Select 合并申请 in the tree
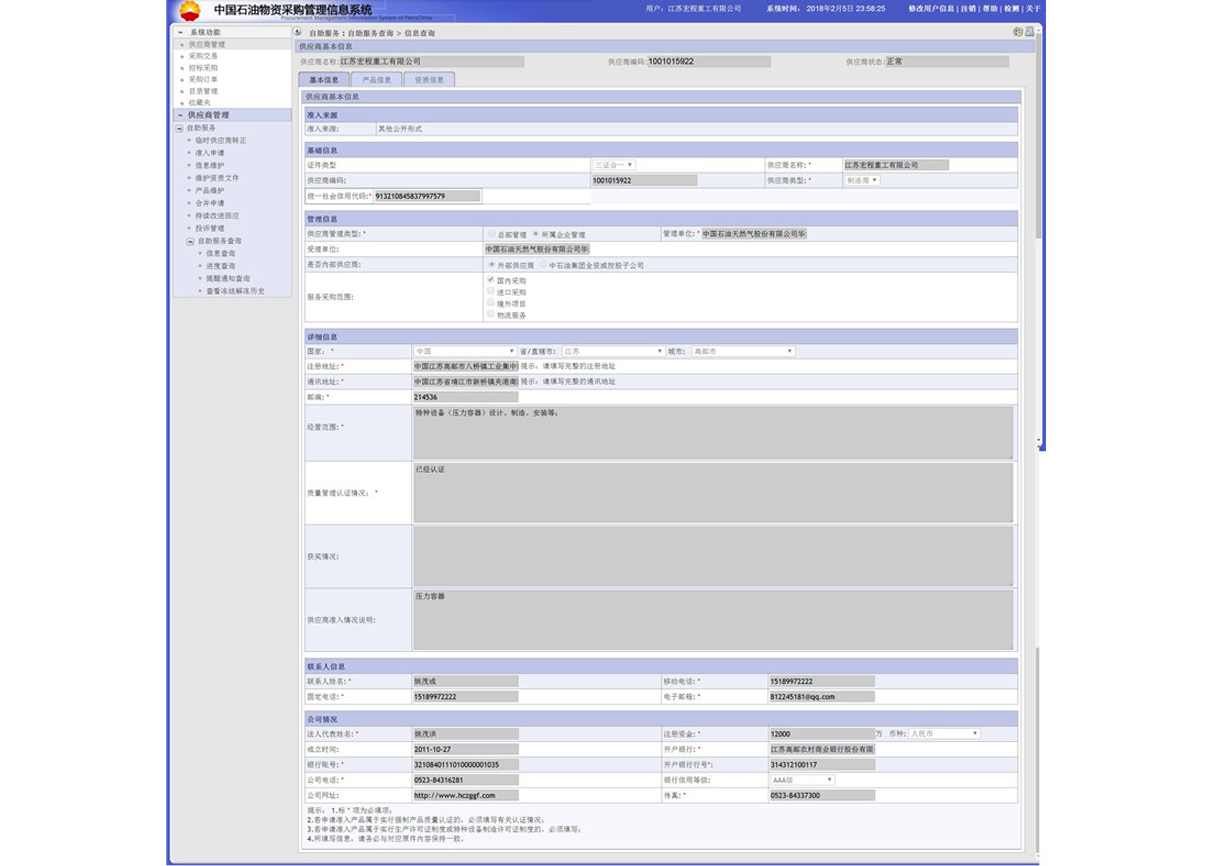Screen dimensions: 1213x866 pyautogui.click(x=210, y=203)
